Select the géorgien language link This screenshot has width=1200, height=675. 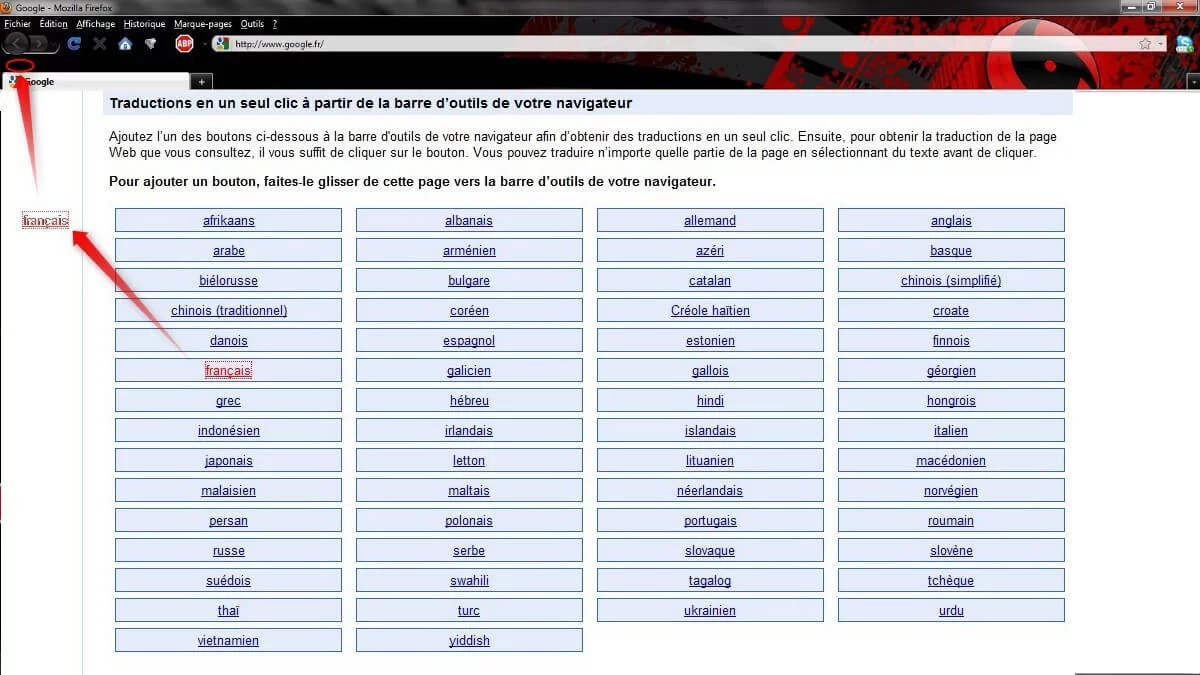point(951,371)
